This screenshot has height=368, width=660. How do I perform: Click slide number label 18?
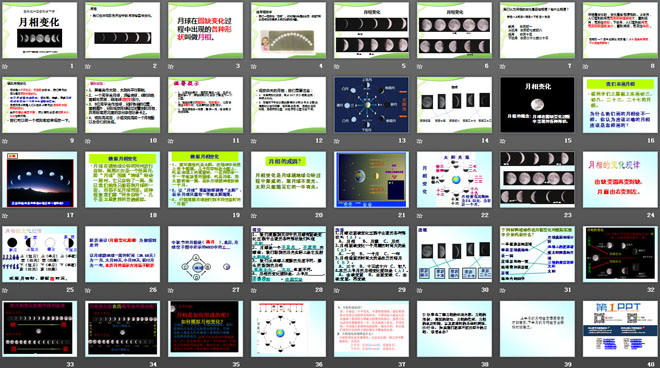pyautogui.click(x=153, y=215)
